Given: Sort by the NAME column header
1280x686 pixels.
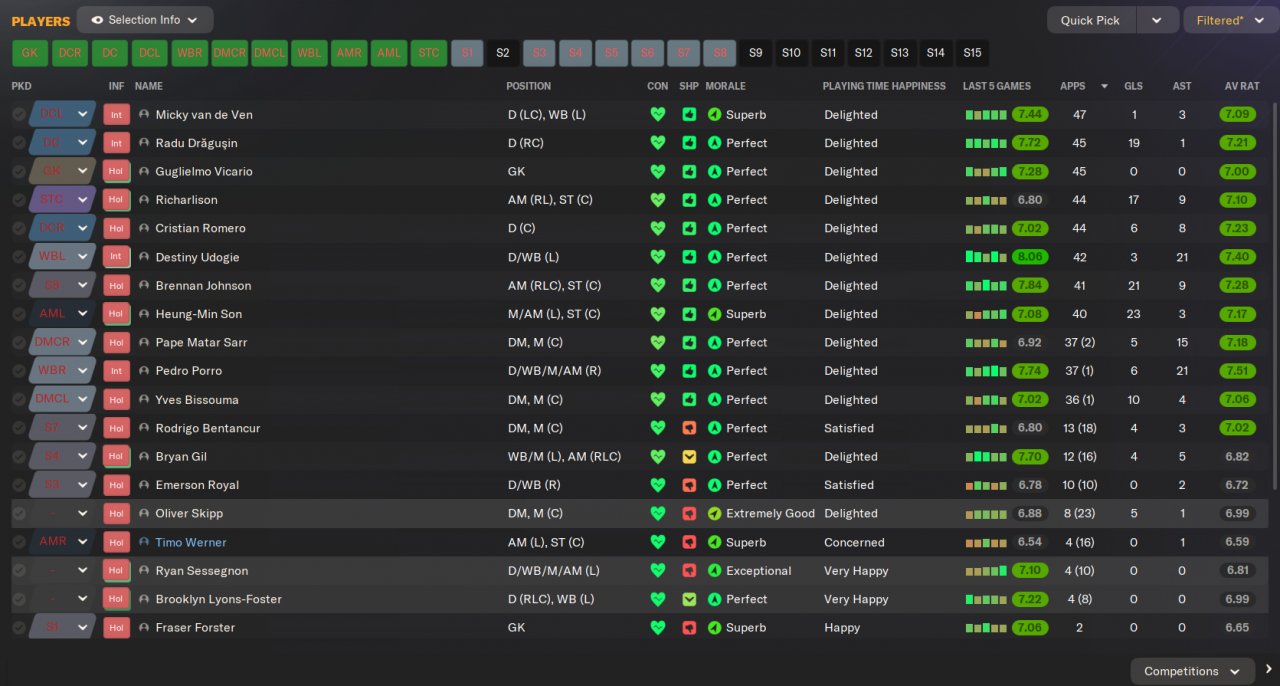Looking at the screenshot, I should click(x=148, y=86).
